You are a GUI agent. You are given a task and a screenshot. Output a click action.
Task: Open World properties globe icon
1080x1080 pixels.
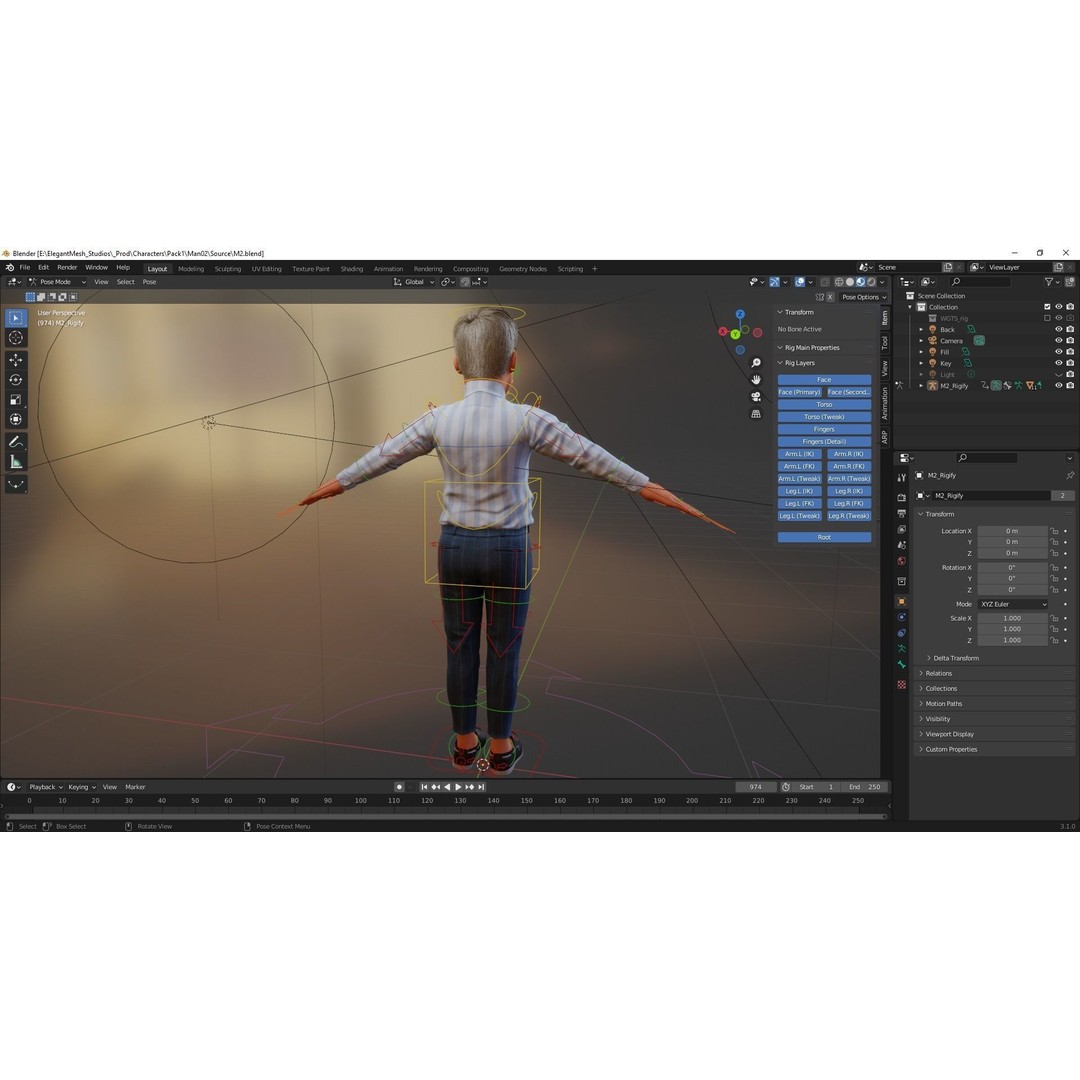(x=902, y=561)
